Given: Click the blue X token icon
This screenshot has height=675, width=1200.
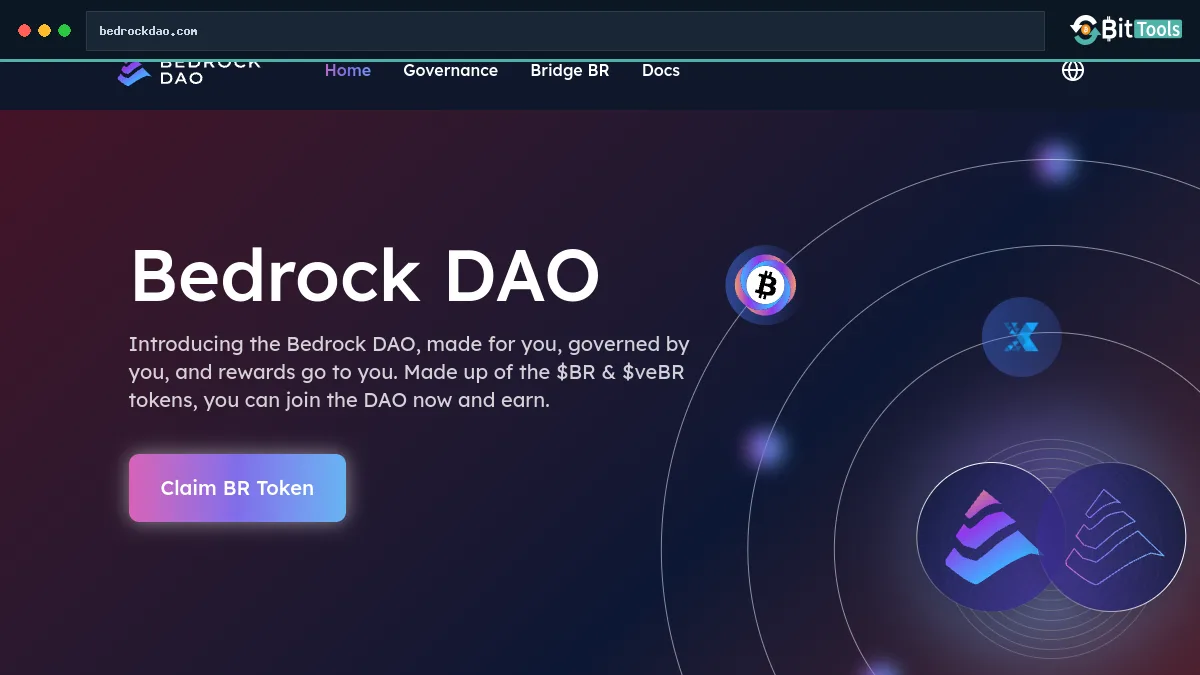Looking at the screenshot, I should [x=1021, y=337].
